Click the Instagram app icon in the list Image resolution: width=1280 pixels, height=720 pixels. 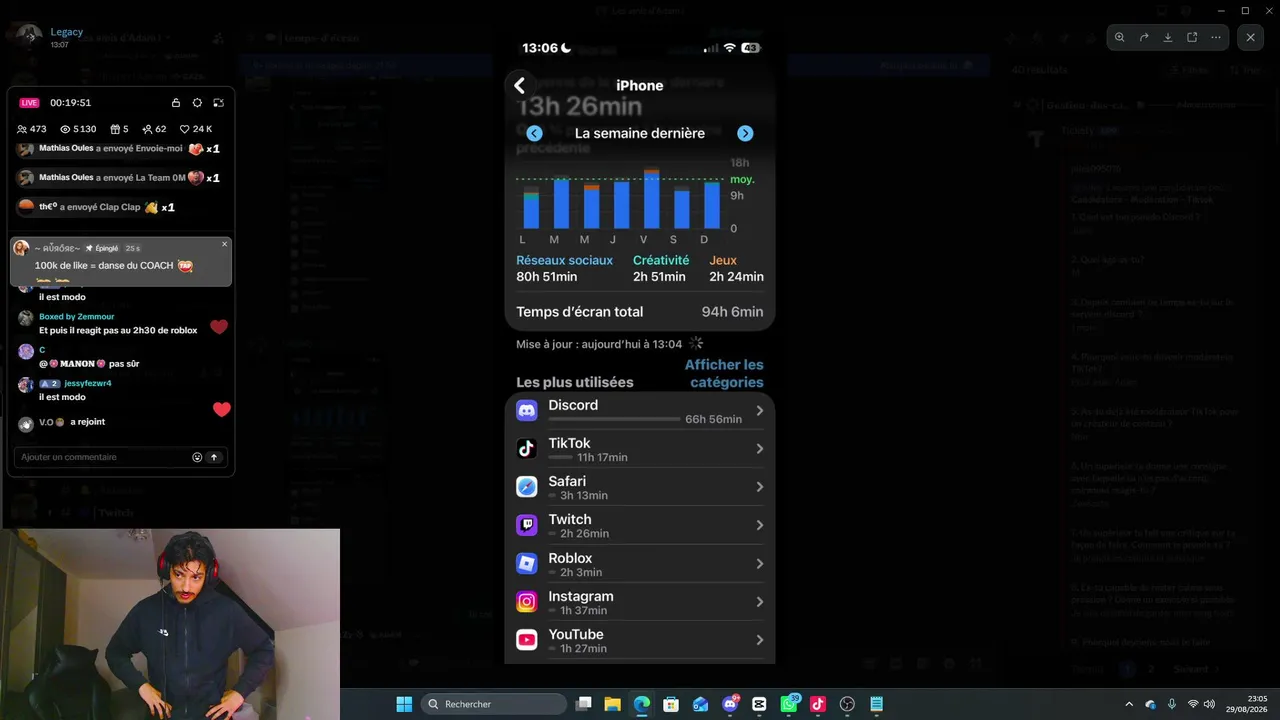click(527, 602)
